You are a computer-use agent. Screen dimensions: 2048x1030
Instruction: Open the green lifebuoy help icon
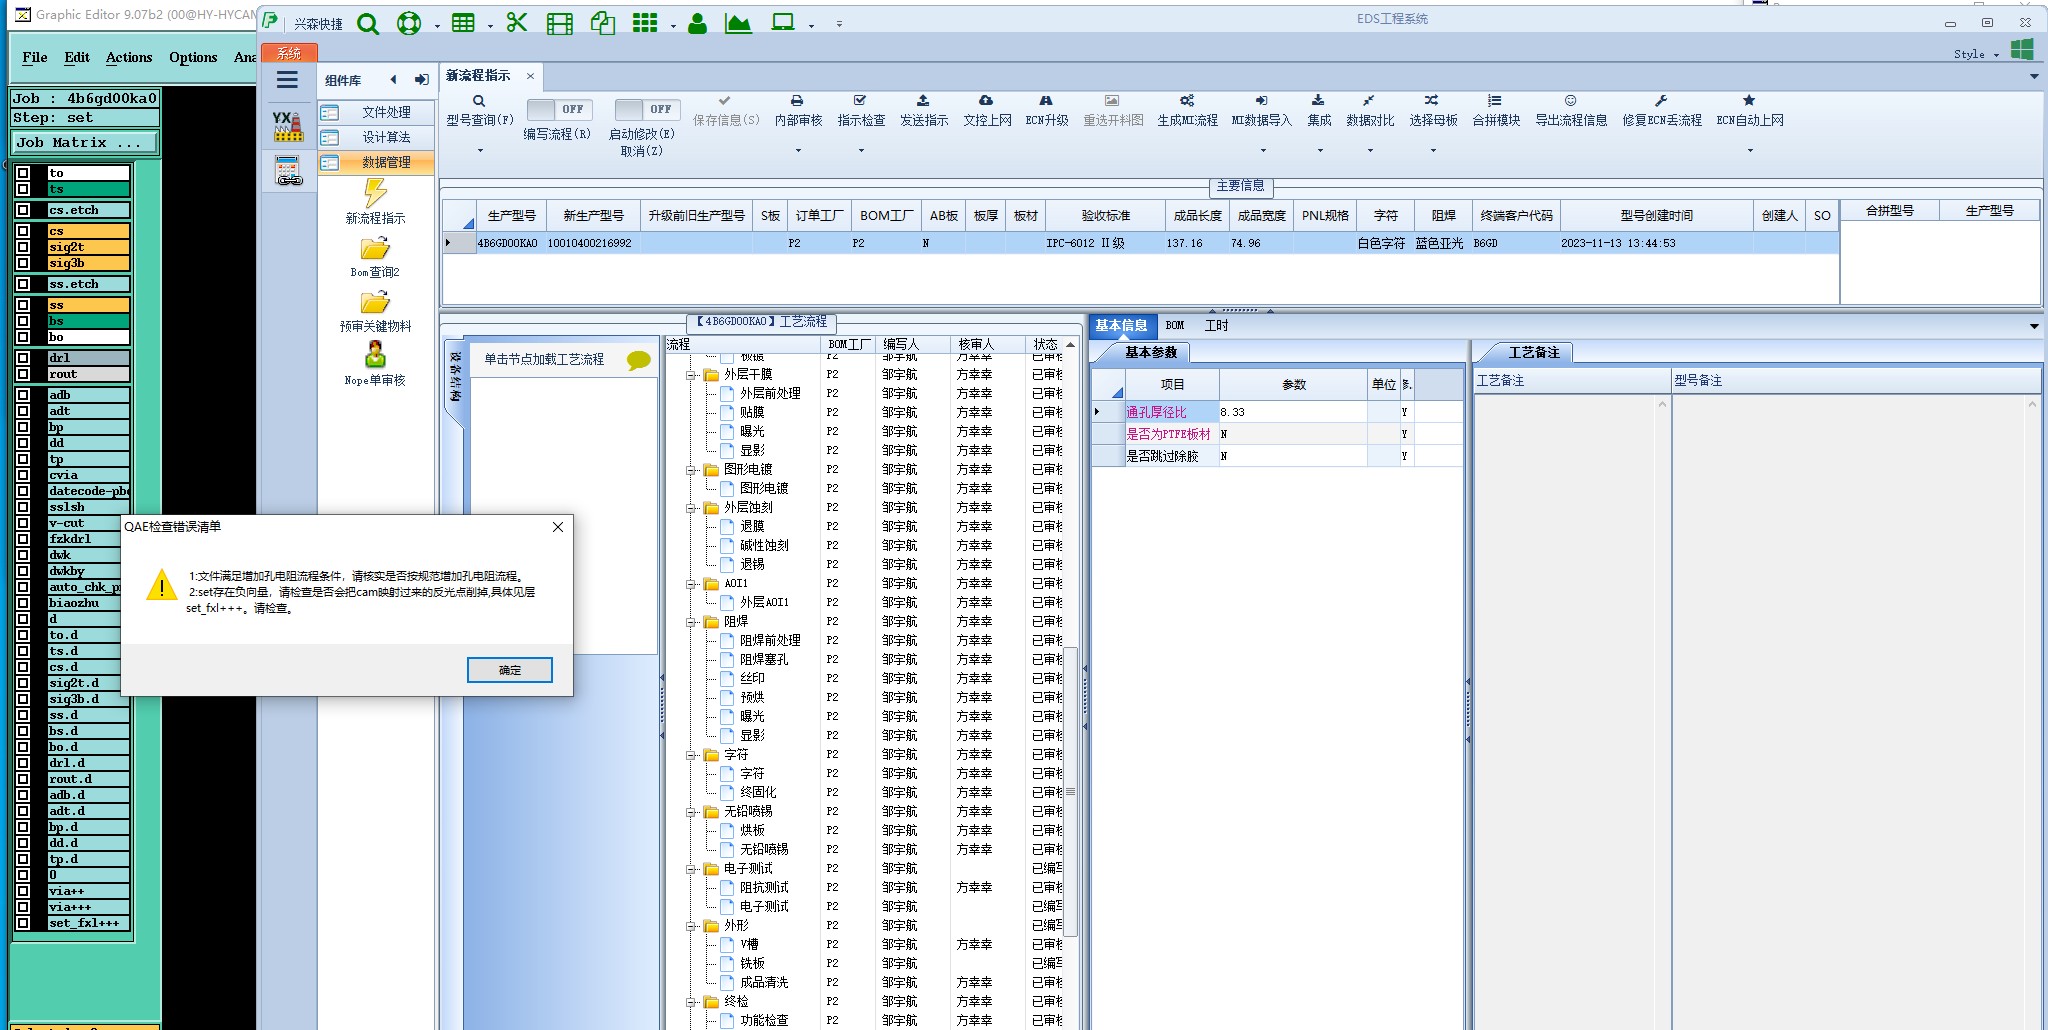click(409, 23)
